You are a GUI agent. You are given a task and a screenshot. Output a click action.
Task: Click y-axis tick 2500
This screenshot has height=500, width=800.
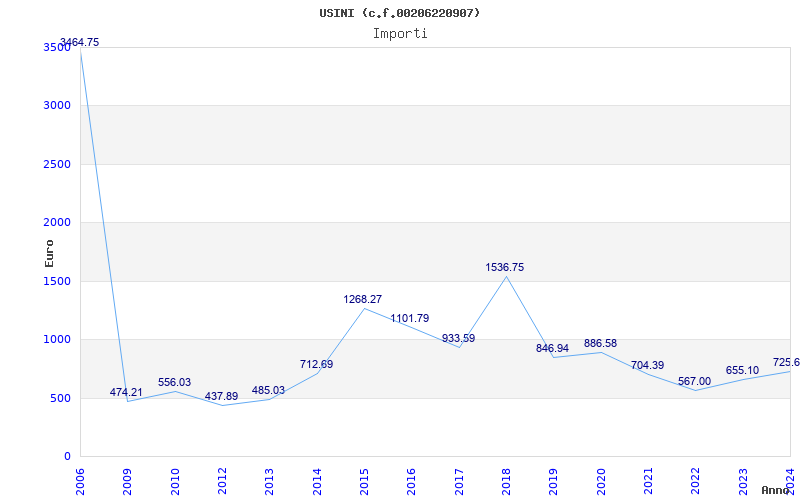point(57,164)
